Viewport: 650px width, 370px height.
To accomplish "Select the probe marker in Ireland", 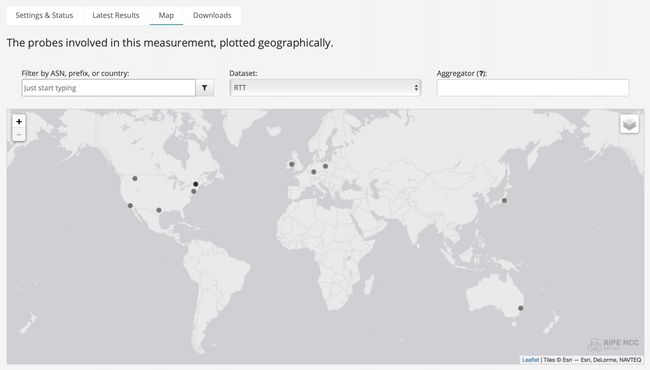I will 292,164.
